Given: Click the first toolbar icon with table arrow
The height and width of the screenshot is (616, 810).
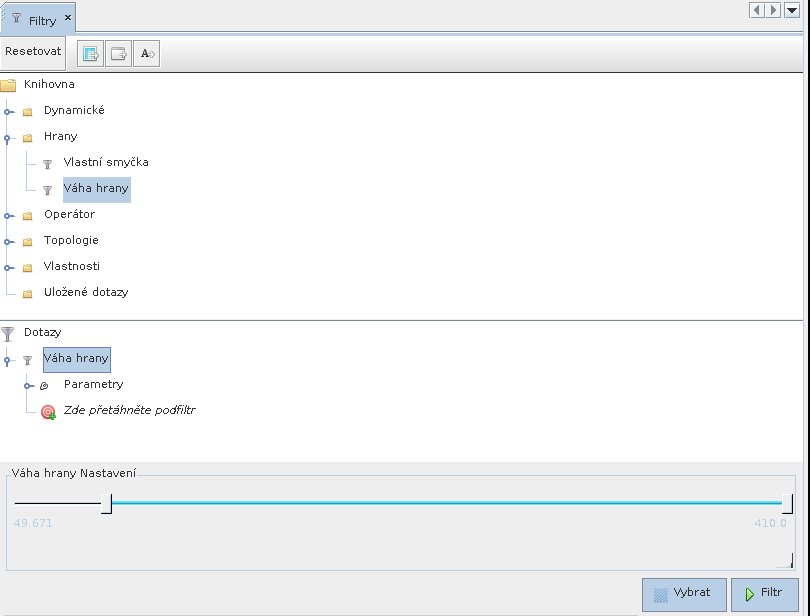Looking at the screenshot, I should click(x=90, y=54).
